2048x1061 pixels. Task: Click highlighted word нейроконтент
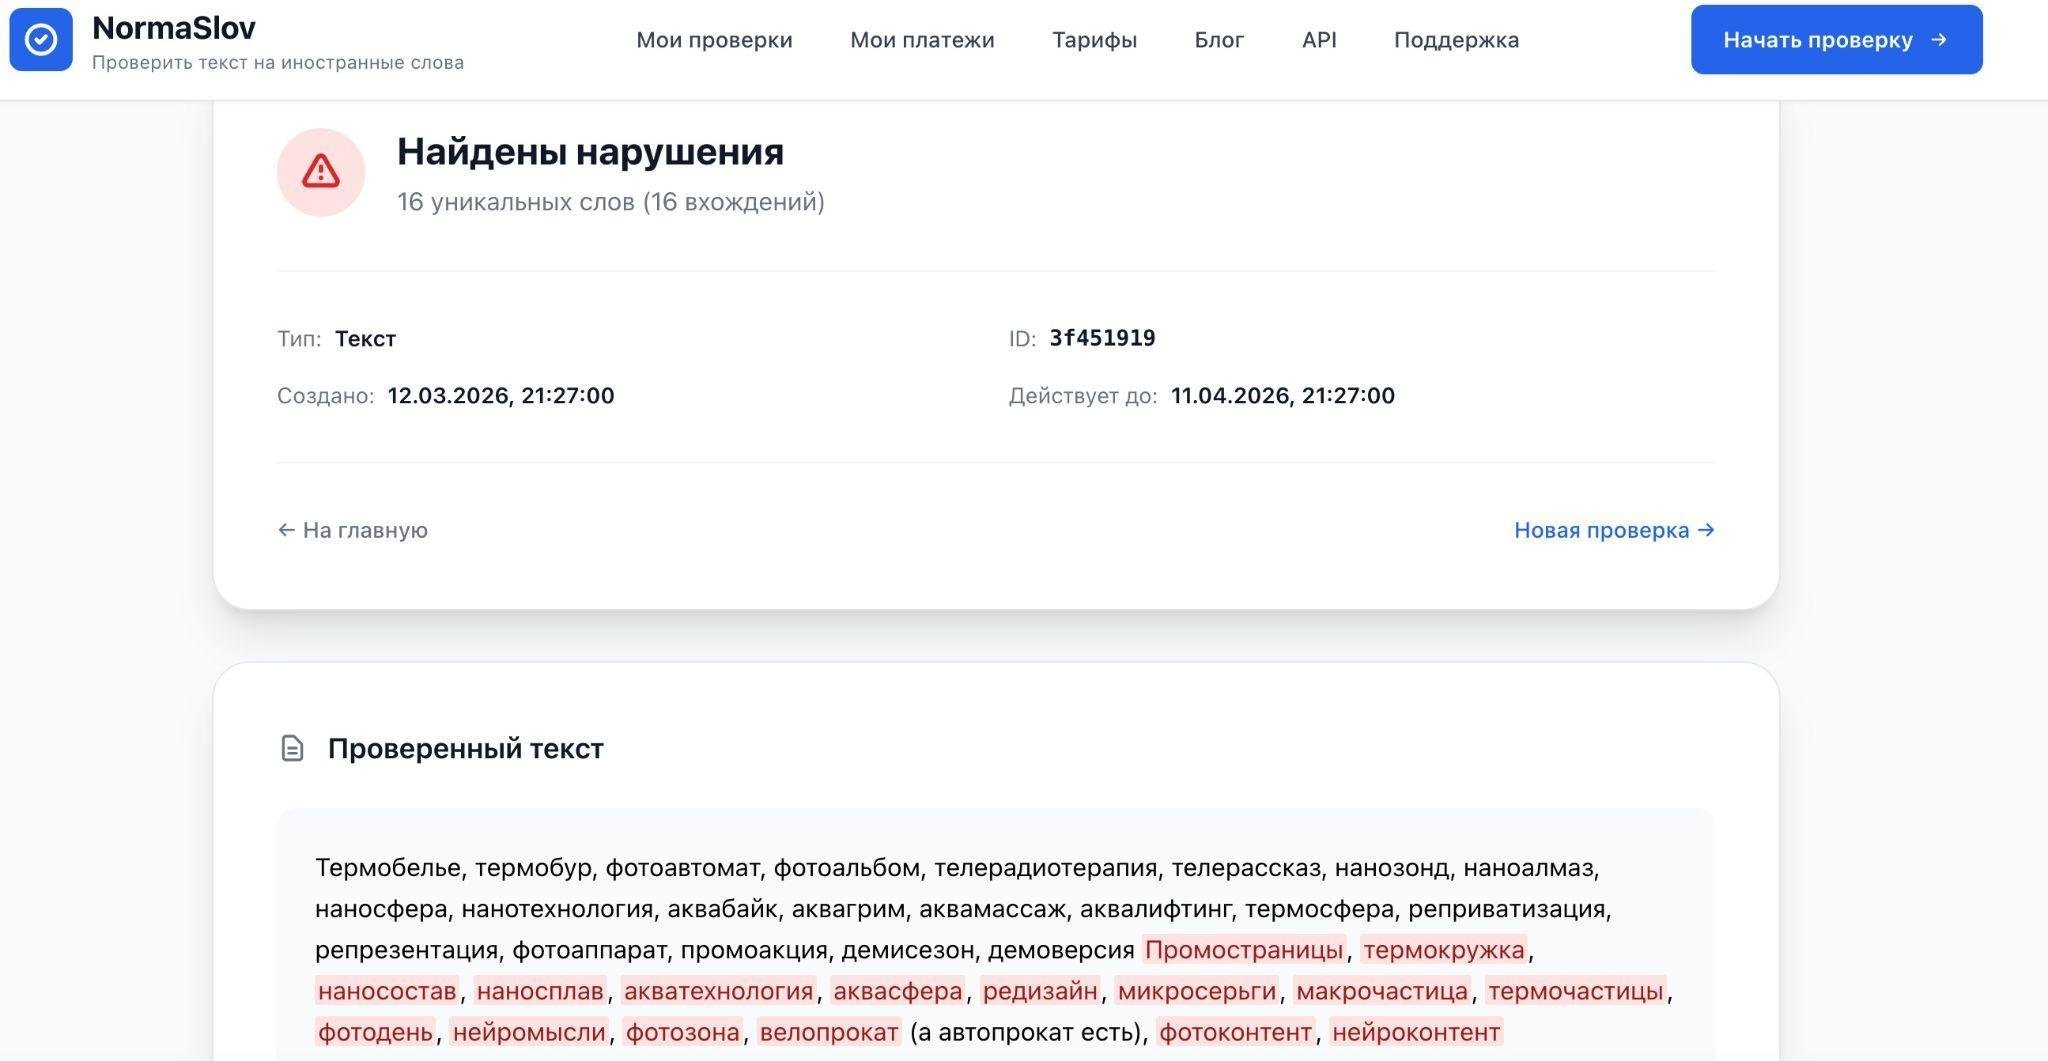(1416, 1032)
